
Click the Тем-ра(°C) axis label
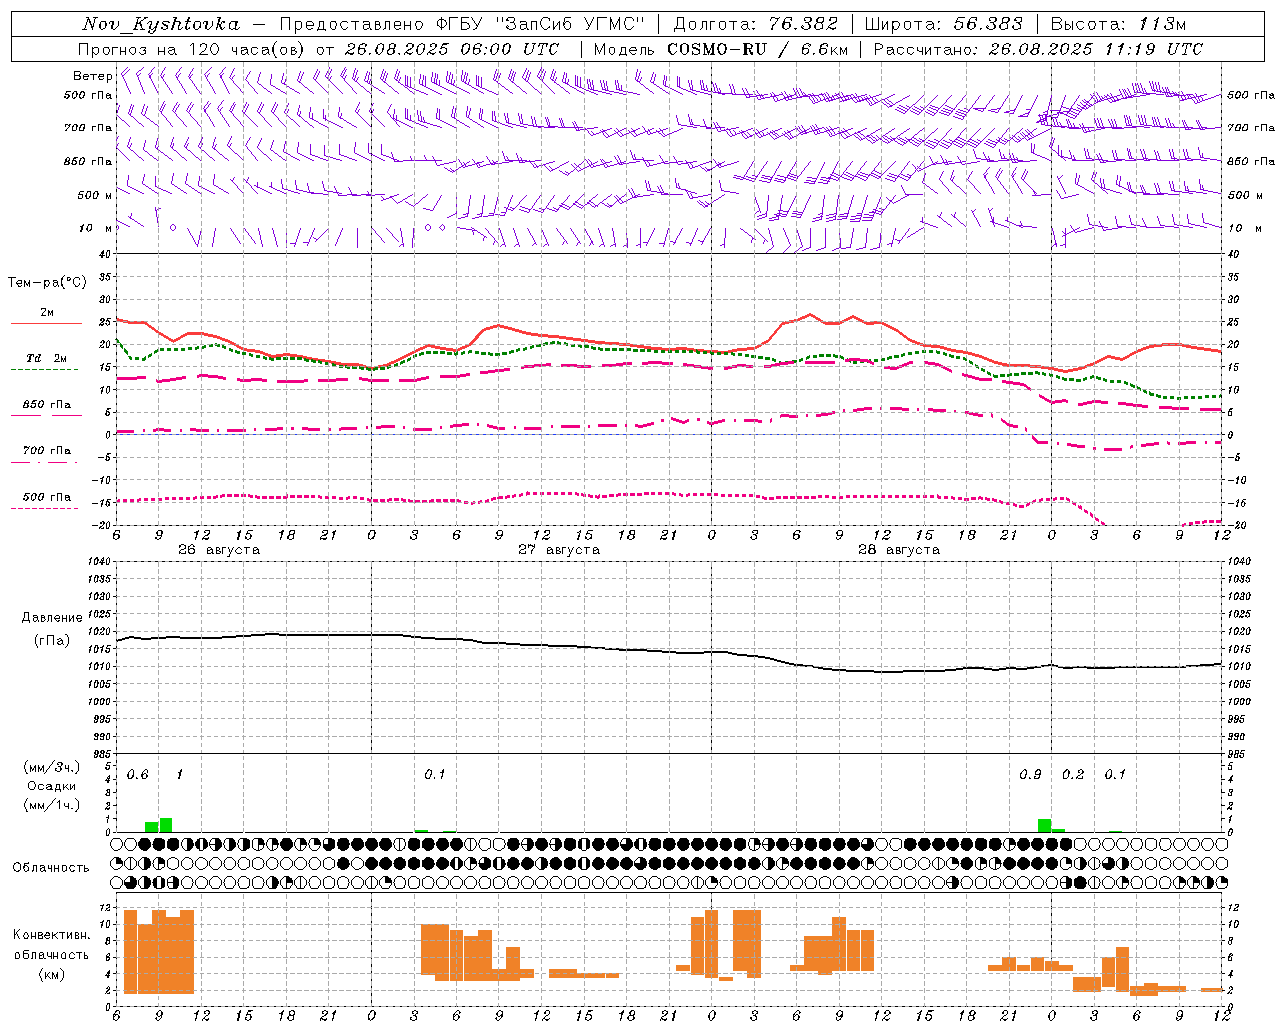point(47,283)
